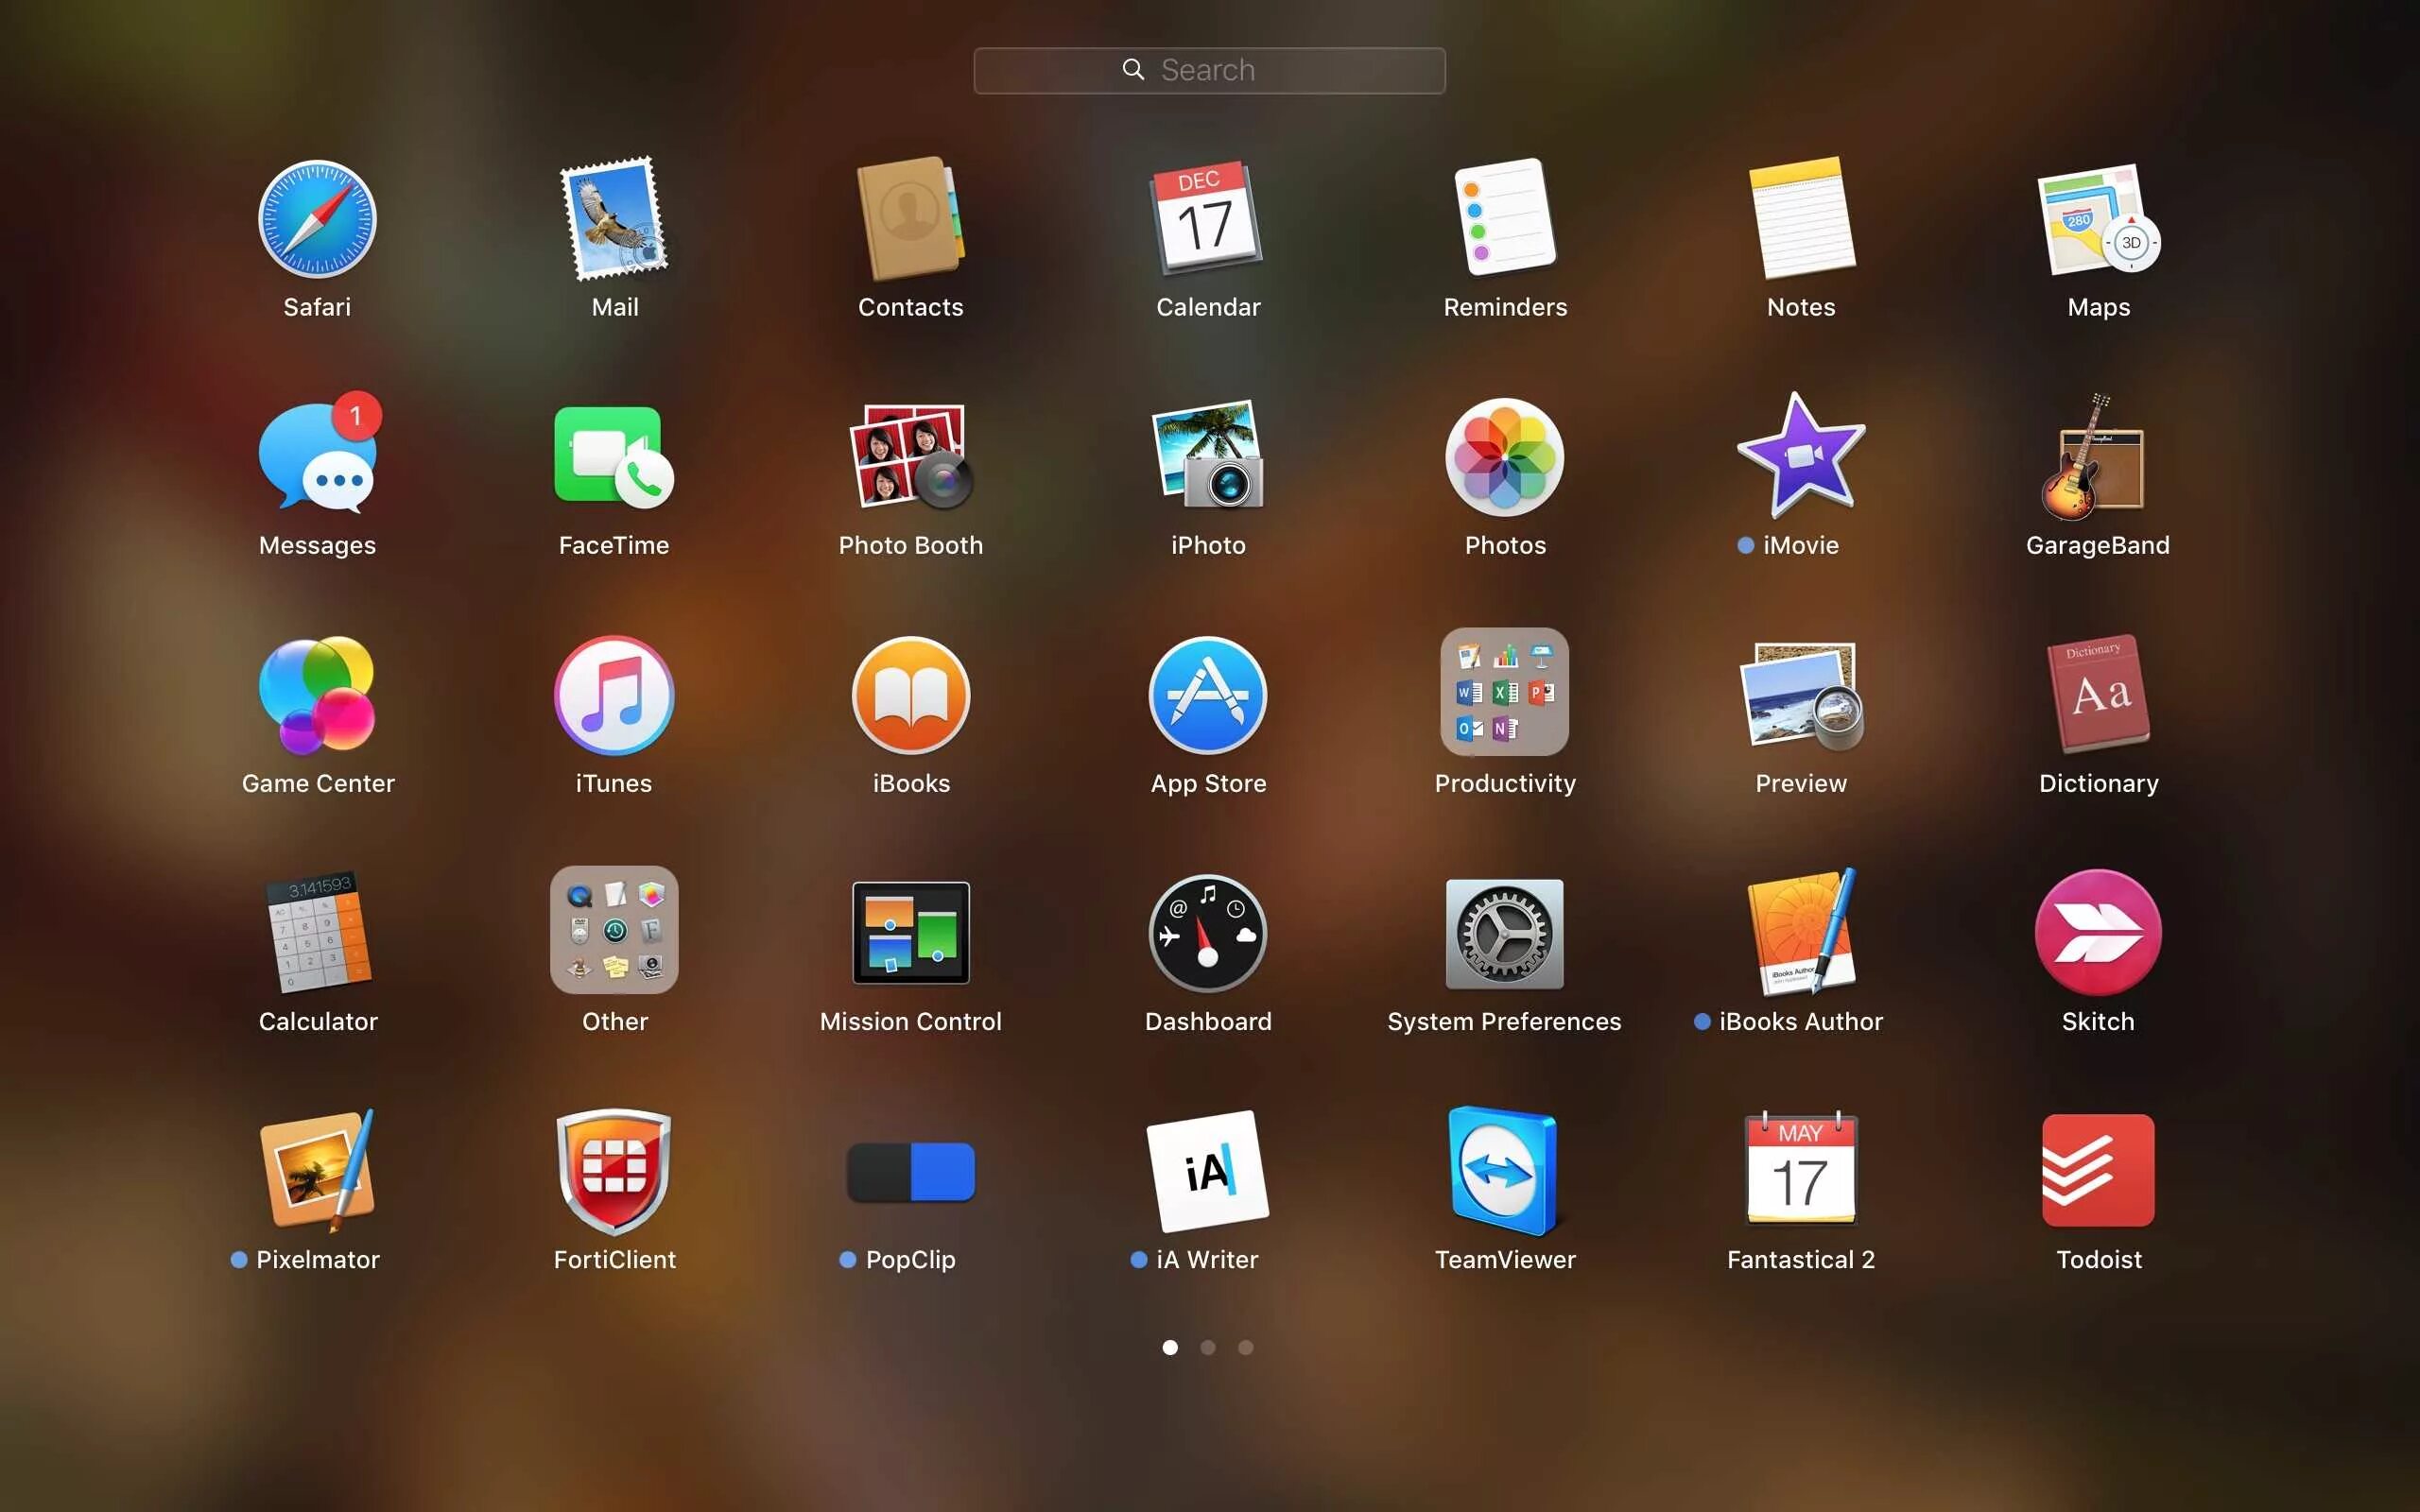
Task: Navigate to second Launchpad page
Action: pyautogui.click(x=1207, y=1347)
